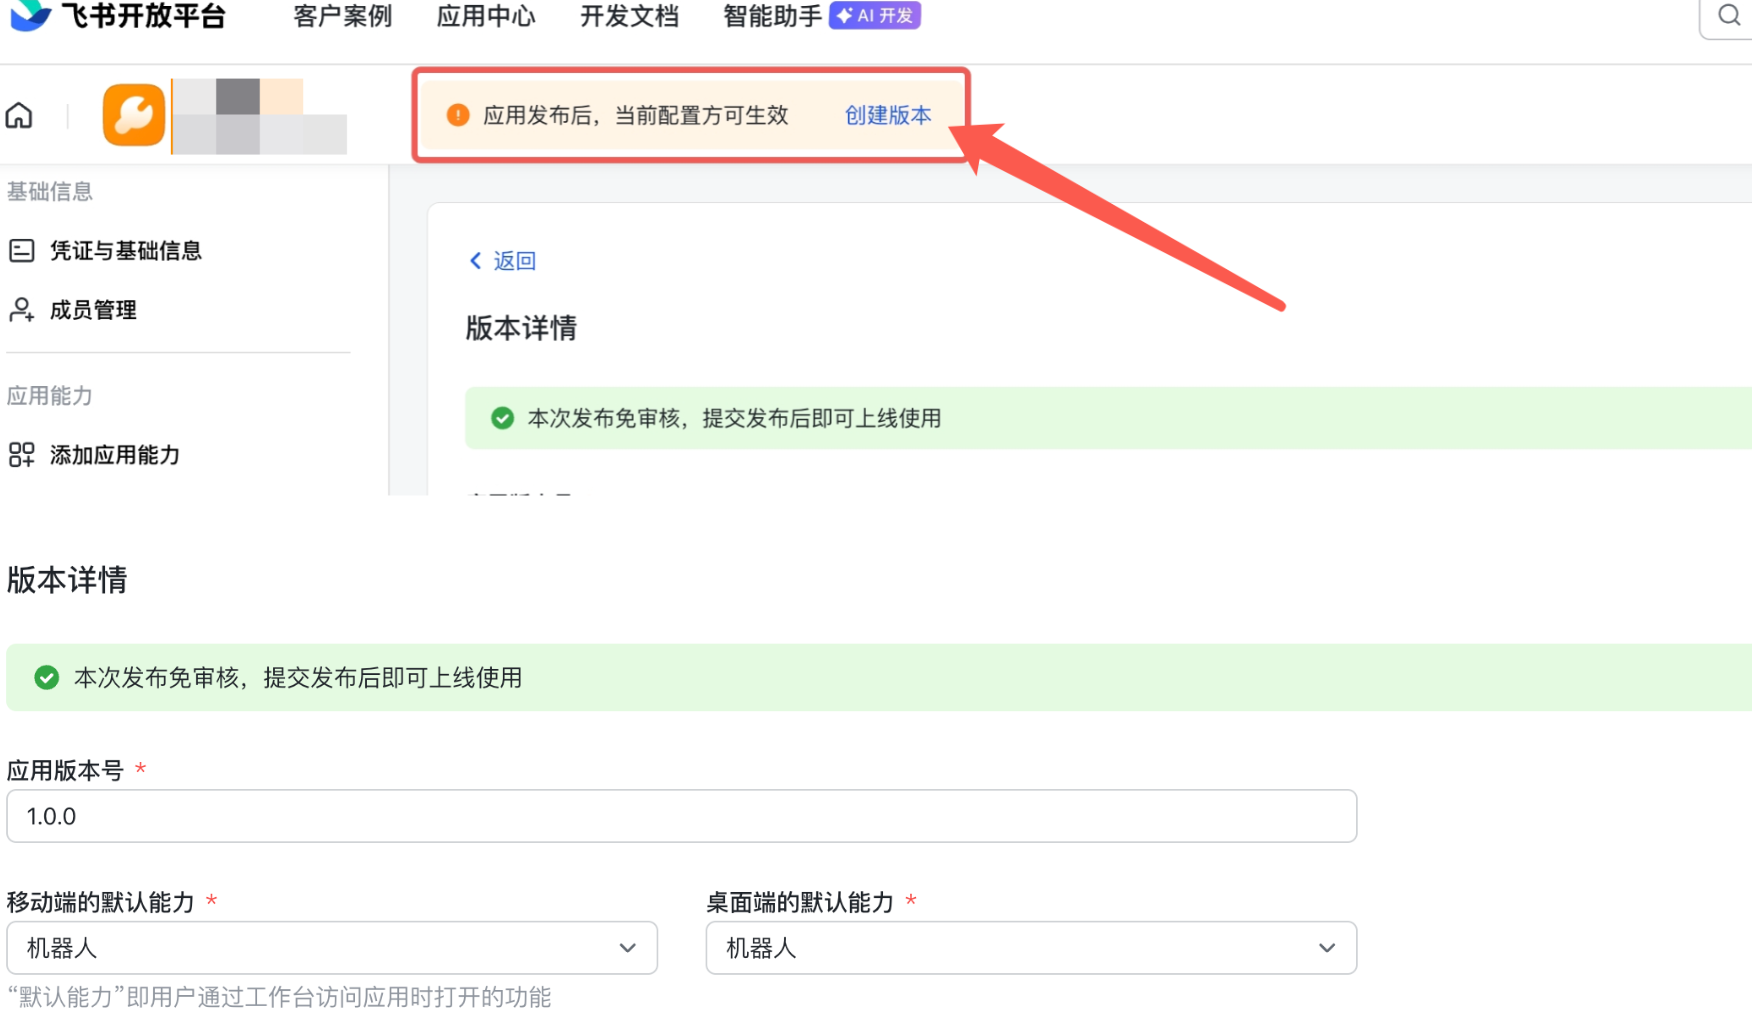Click the 凭证与基础信息 sidebar icon
This screenshot has height=1032, width=1752.
tap(21, 250)
